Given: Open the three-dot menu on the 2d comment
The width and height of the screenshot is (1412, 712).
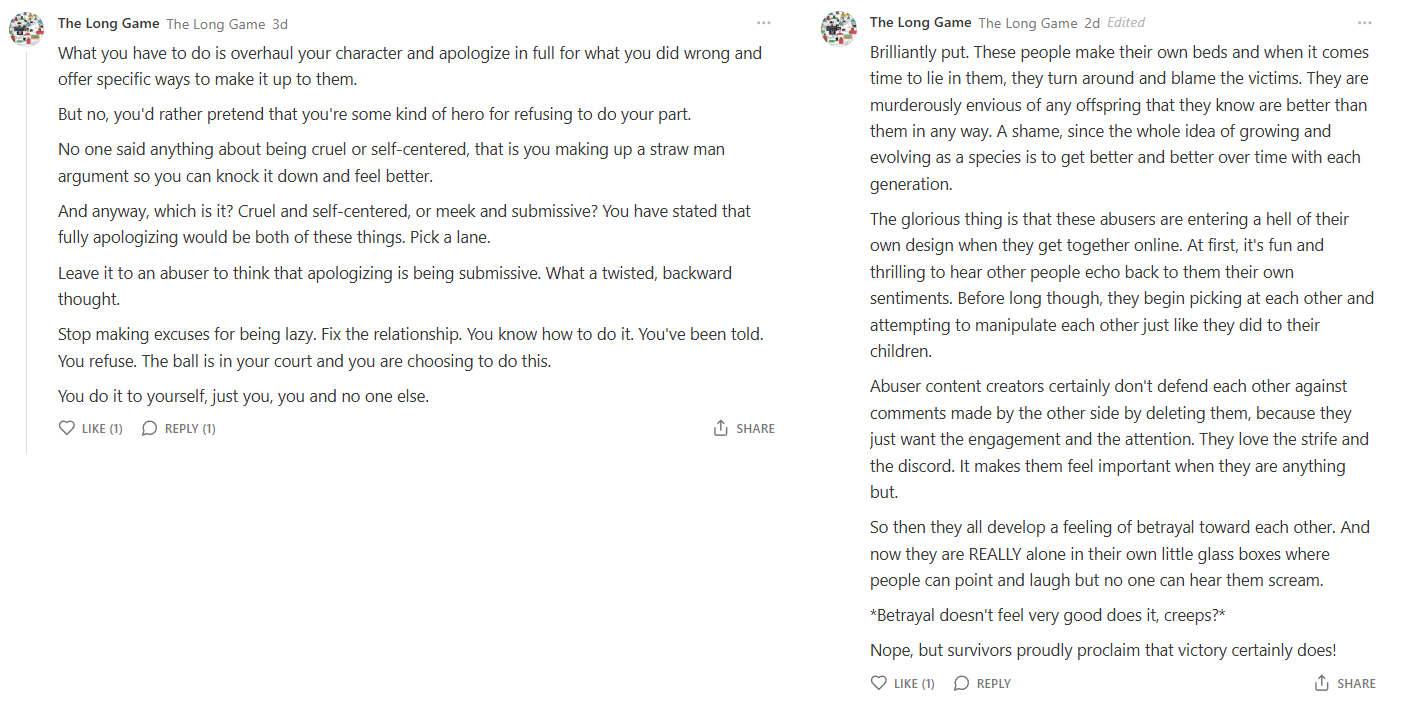Looking at the screenshot, I should coord(1365,23).
